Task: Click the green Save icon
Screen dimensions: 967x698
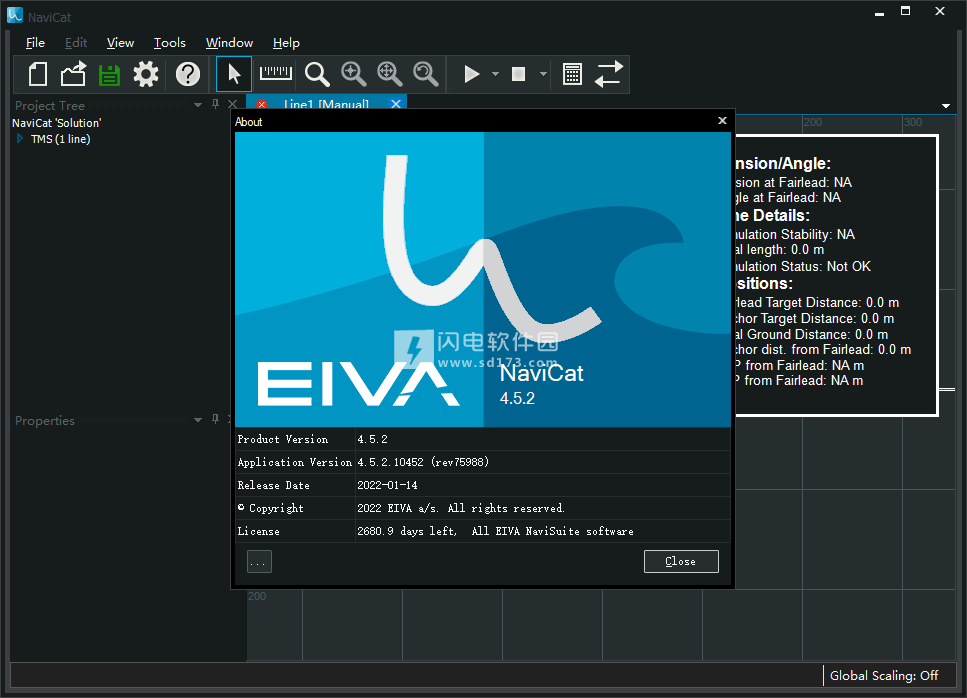Action: tap(109, 74)
